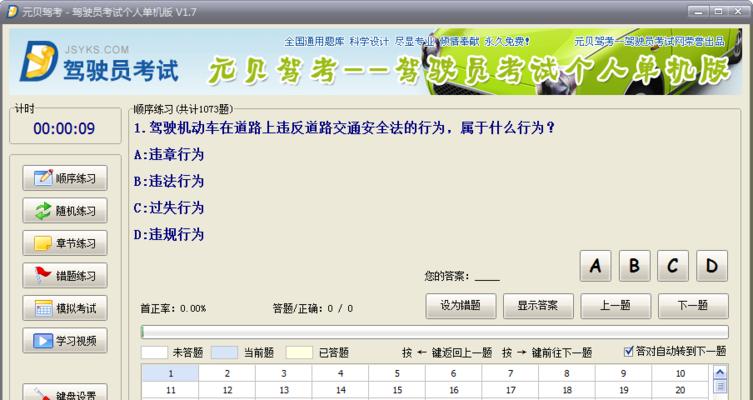
Task: Go to previous question 上一题
Action: pos(616,306)
